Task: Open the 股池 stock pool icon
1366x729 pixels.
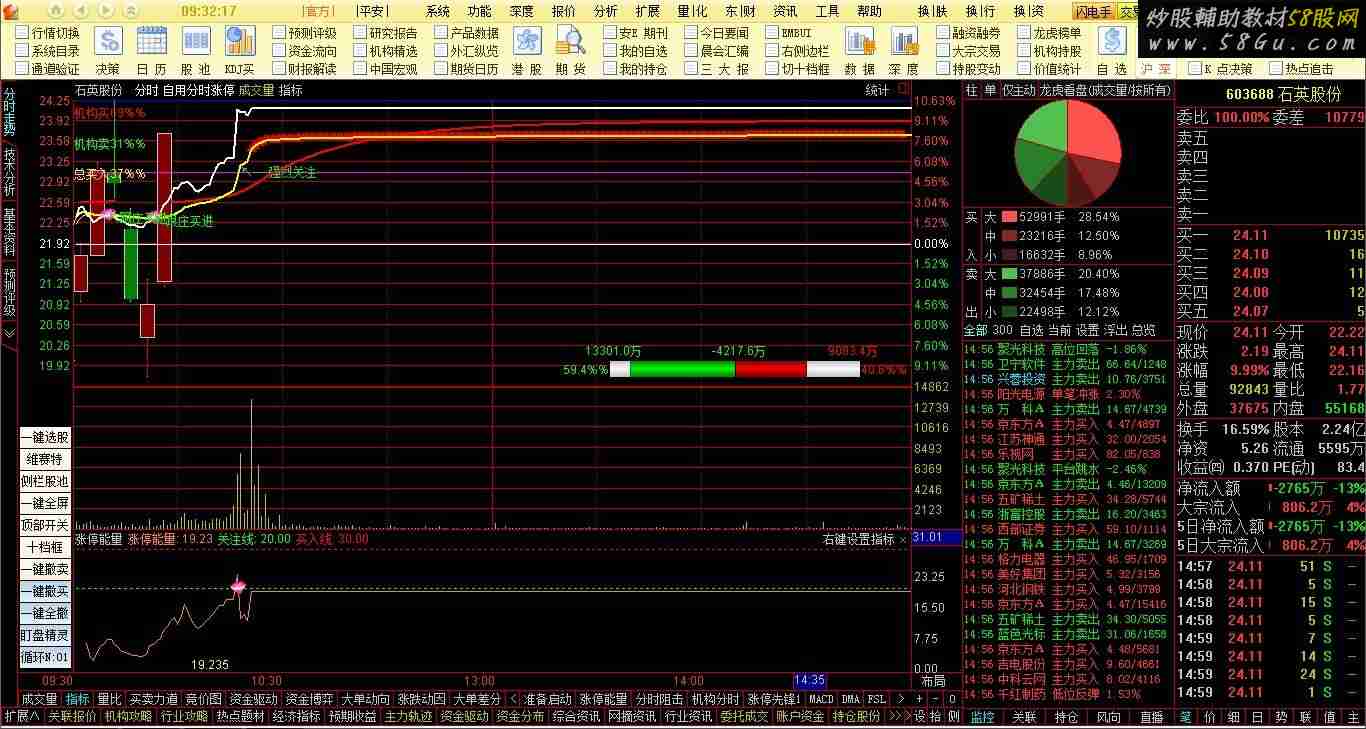Action: (195, 41)
